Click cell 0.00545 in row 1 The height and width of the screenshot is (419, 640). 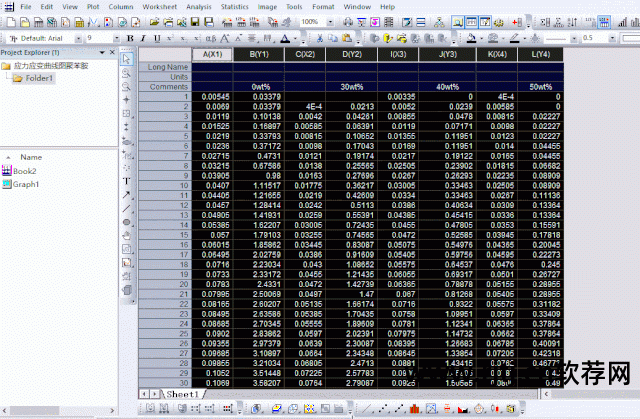tap(212, 97)
